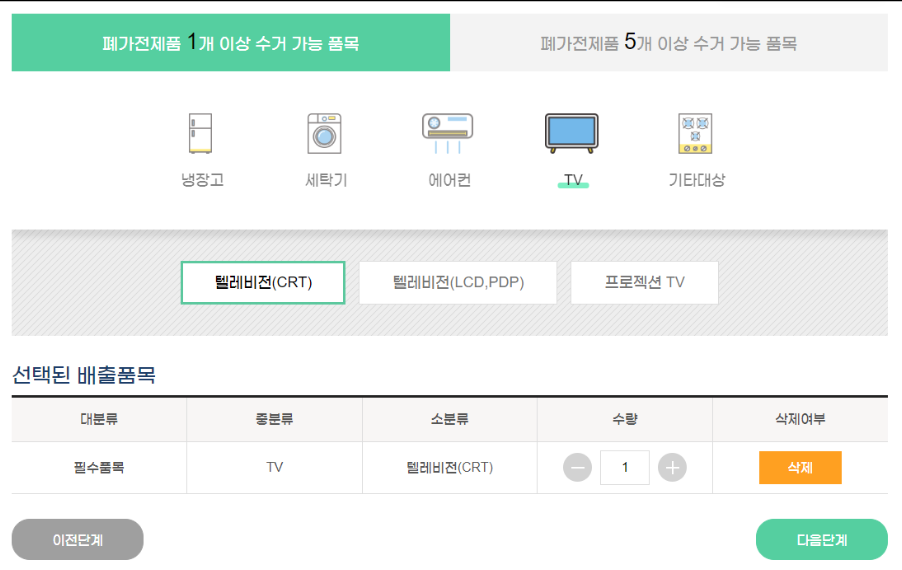Image resolution: width=902 pixels, height=570 pixels.
Task: Click the 텔레비전(CRT) cell under 소분류
Action: (x=450, y=468)
